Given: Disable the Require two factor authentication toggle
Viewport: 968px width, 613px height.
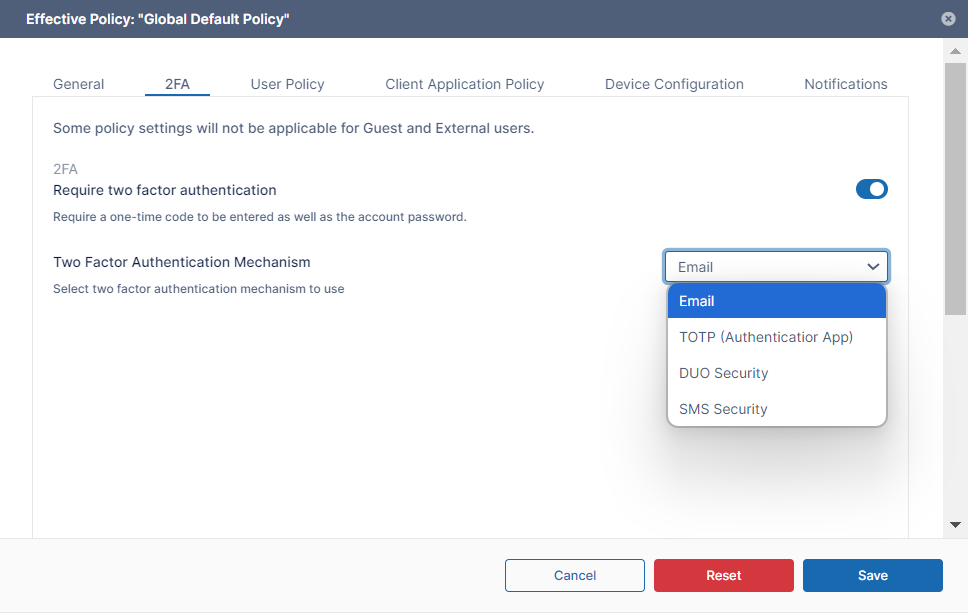Looking at the screenshot, I should coord(871,189).
